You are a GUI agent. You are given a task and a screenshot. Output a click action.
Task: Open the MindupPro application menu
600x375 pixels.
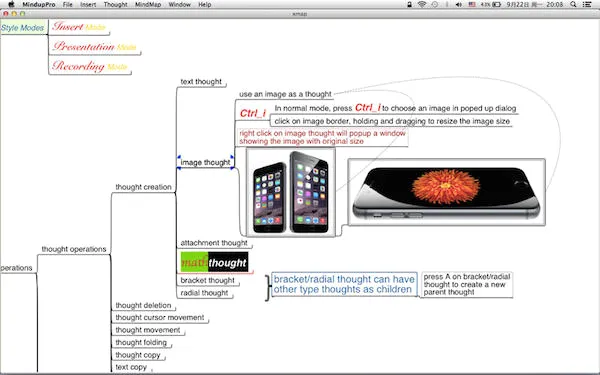coord(39,5)
